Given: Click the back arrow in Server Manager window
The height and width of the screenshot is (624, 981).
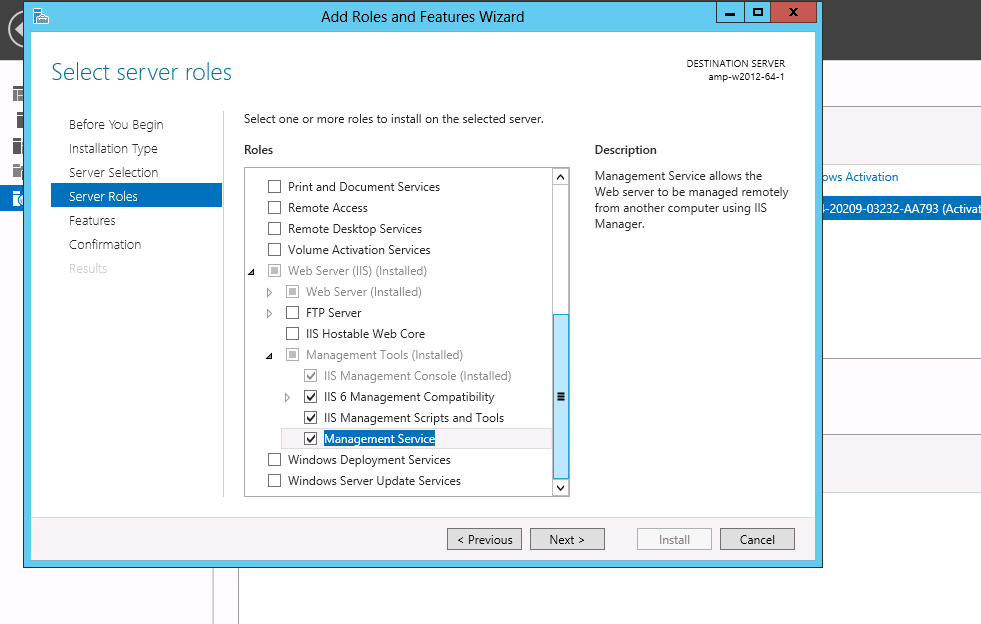Looking at the screenshot, I should 16,29.
